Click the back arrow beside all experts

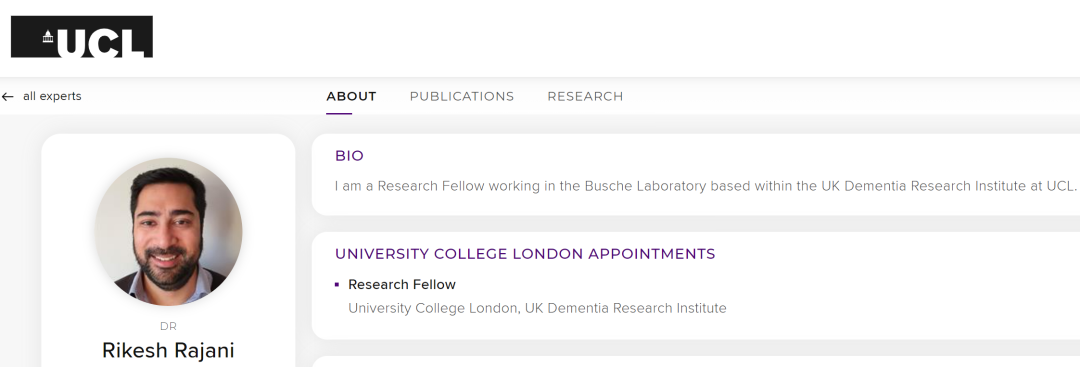tap(8, 96)
